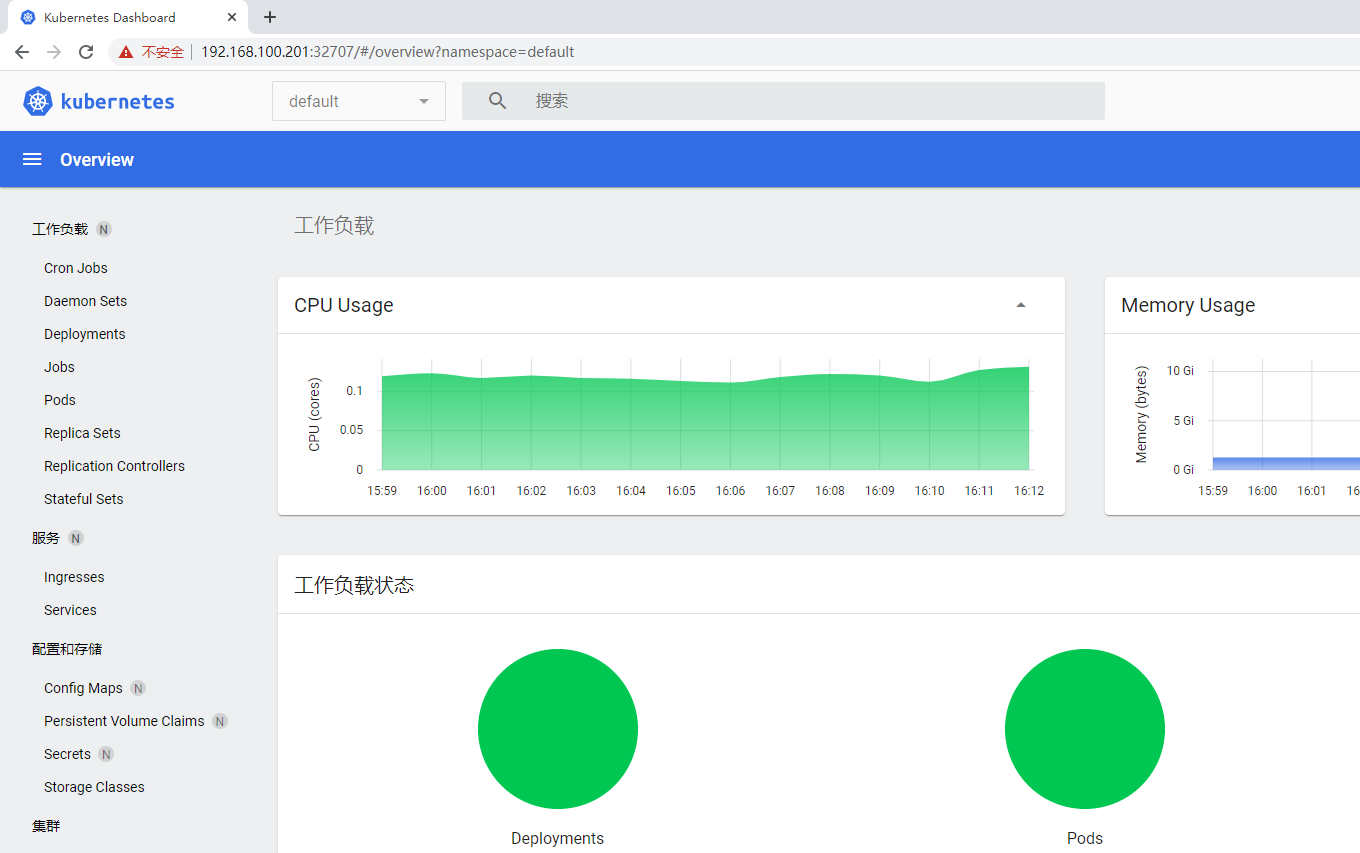Click the browser address bar URL
Screen dimensions: 1360x853
[x=388, y=52]
